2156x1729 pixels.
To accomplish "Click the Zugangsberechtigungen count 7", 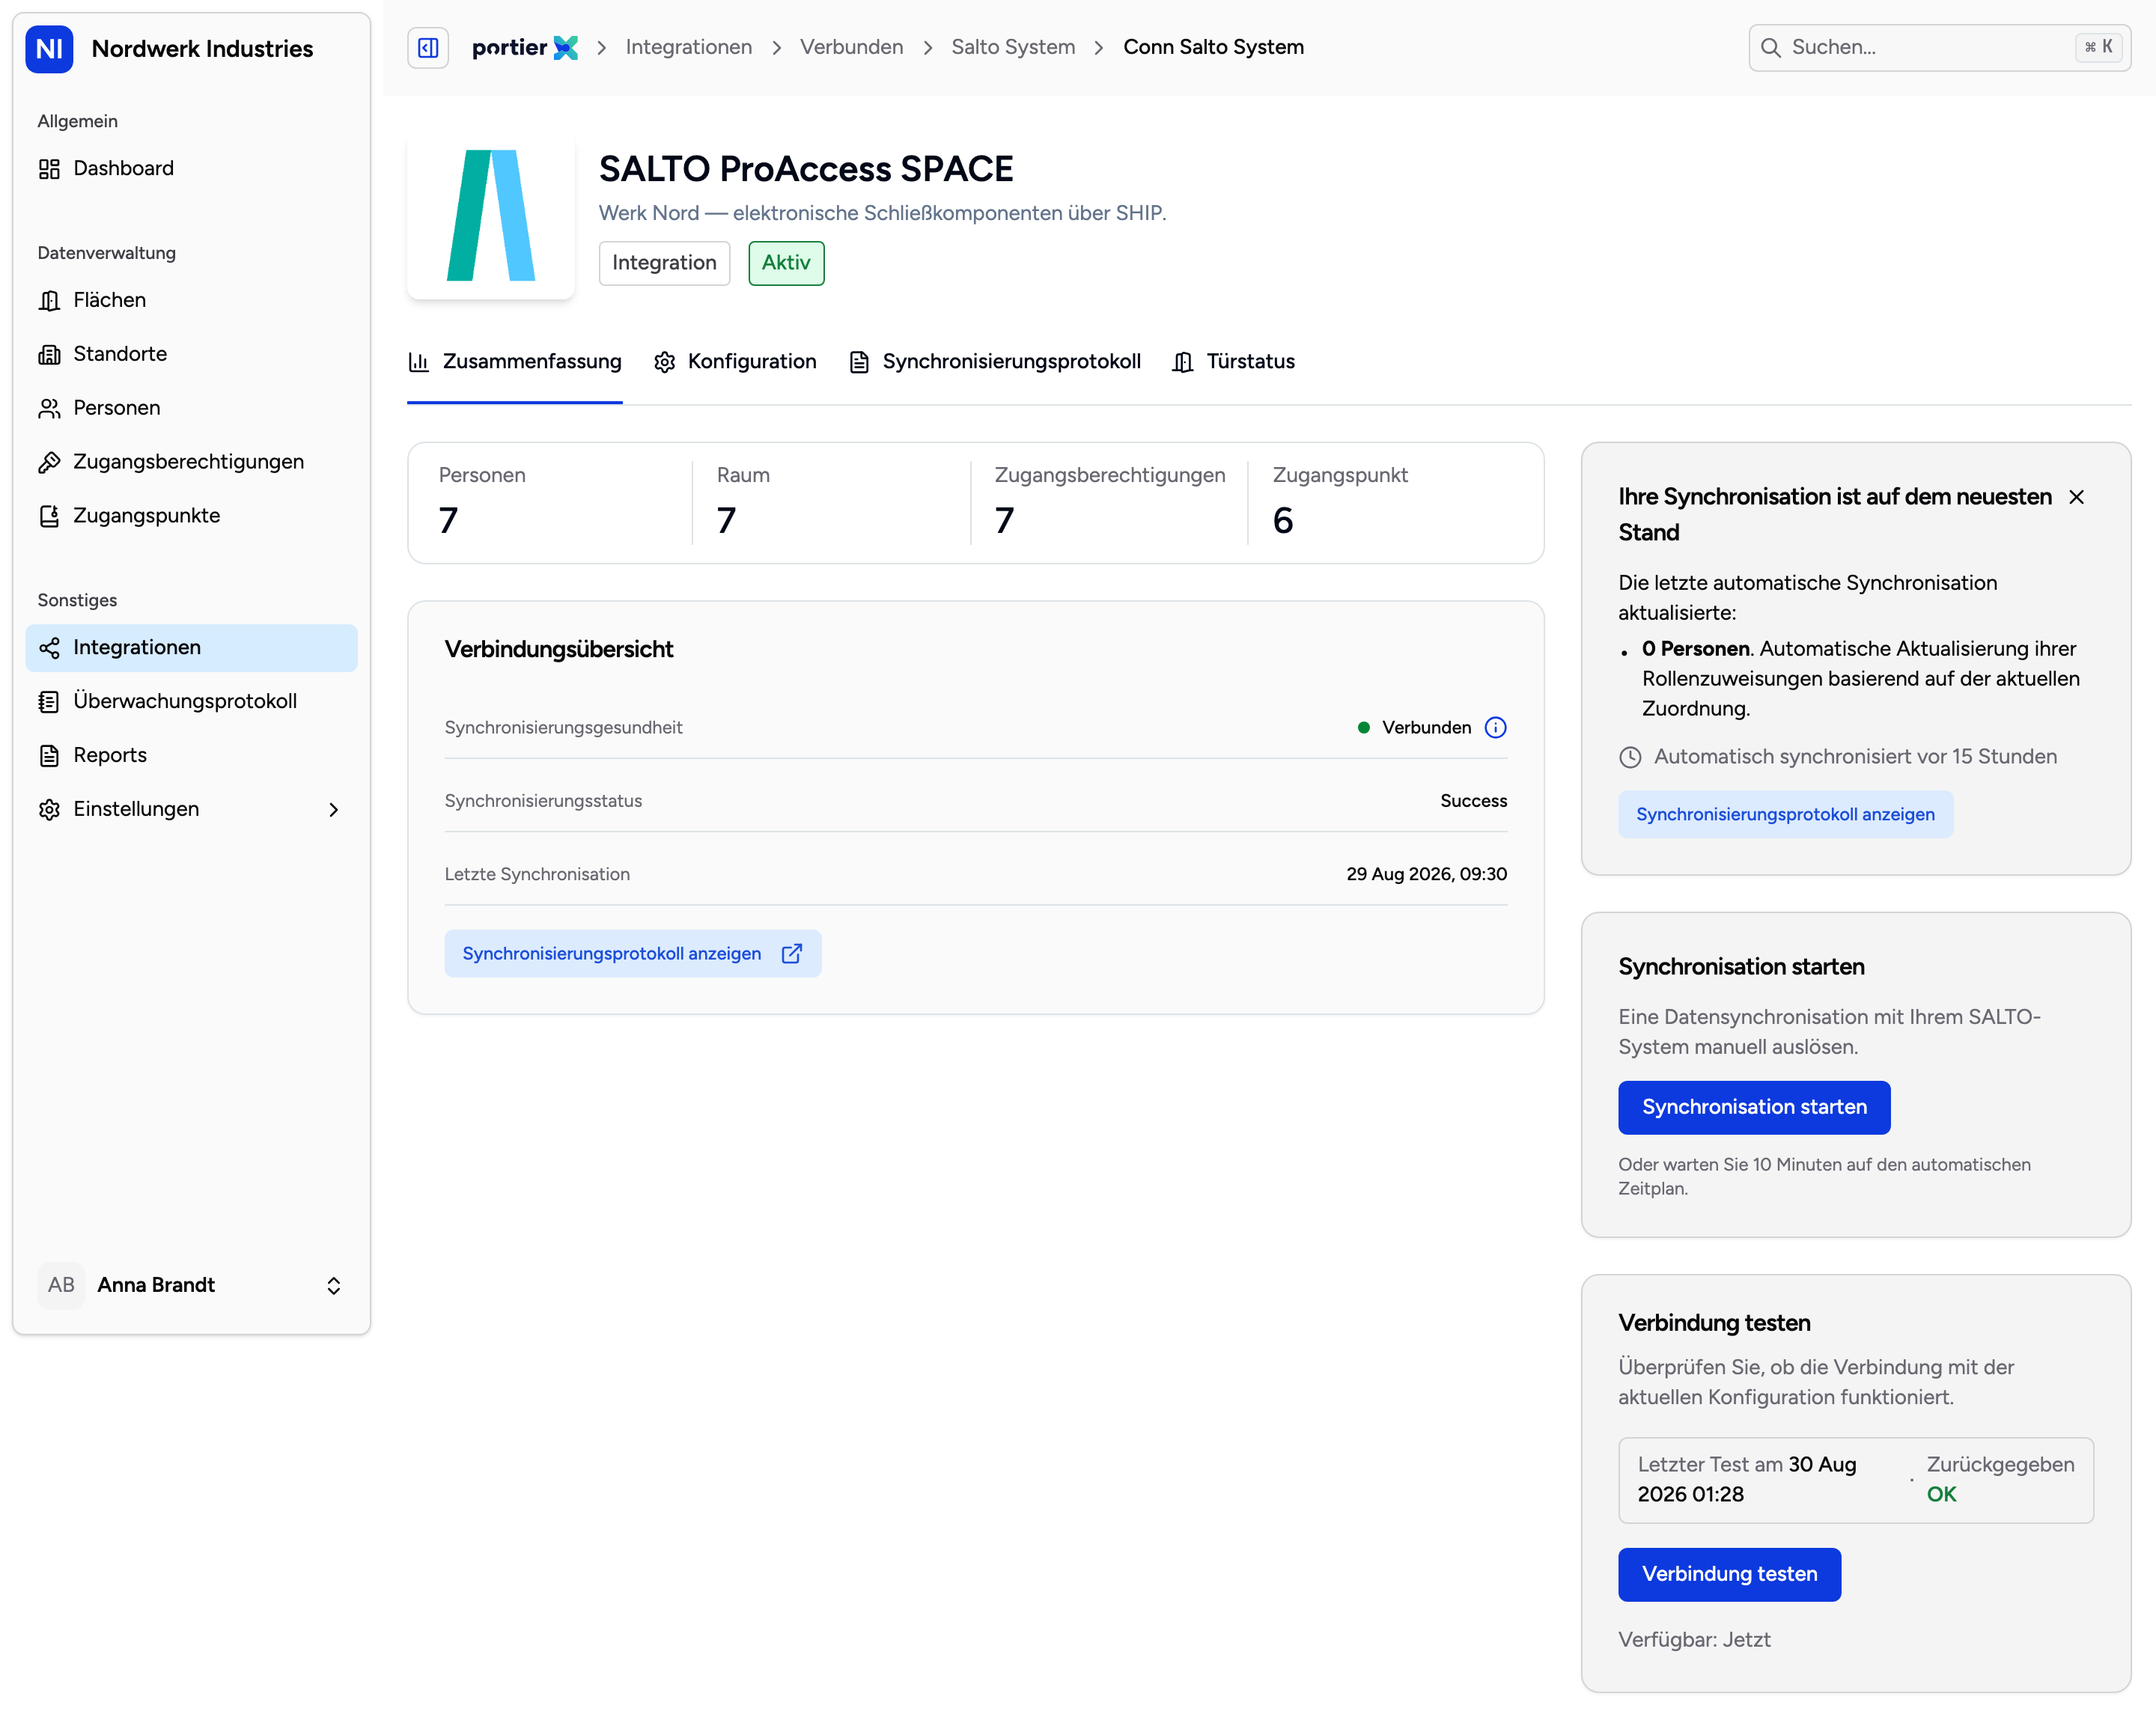I will pos(1005,521).
